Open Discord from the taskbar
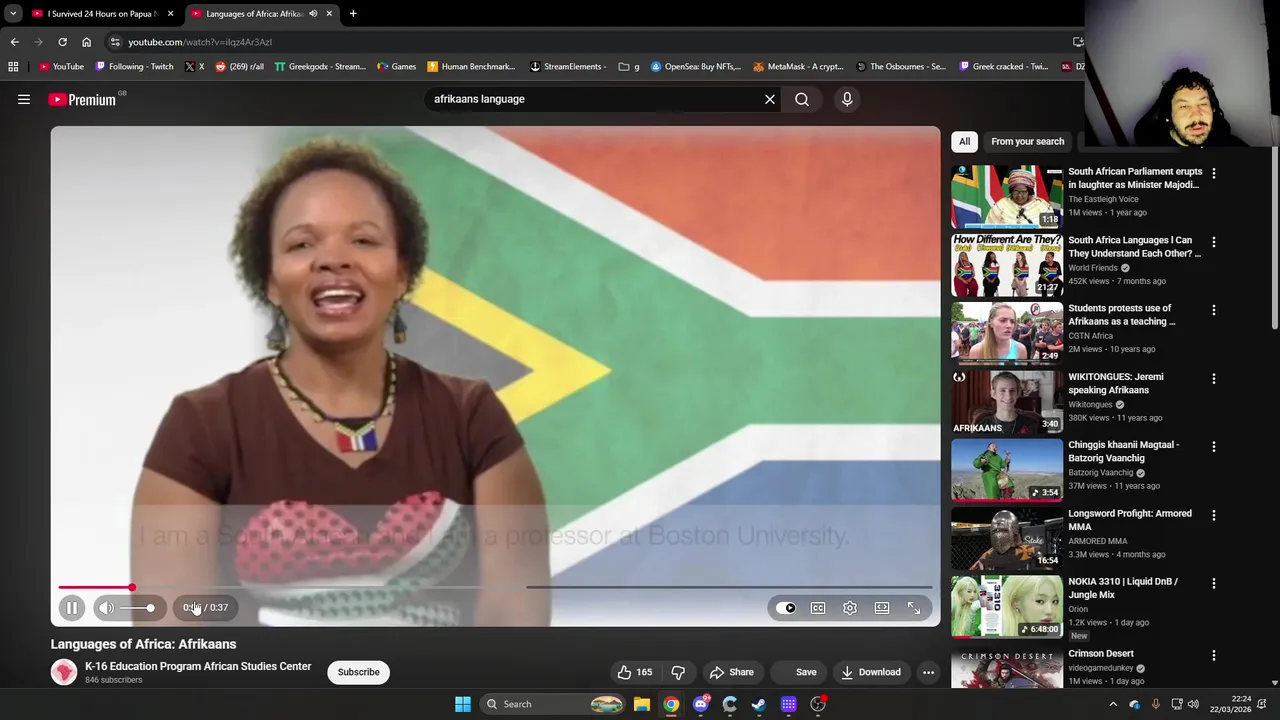Screen dimensions: 1280x720 (x=701, y=704)
